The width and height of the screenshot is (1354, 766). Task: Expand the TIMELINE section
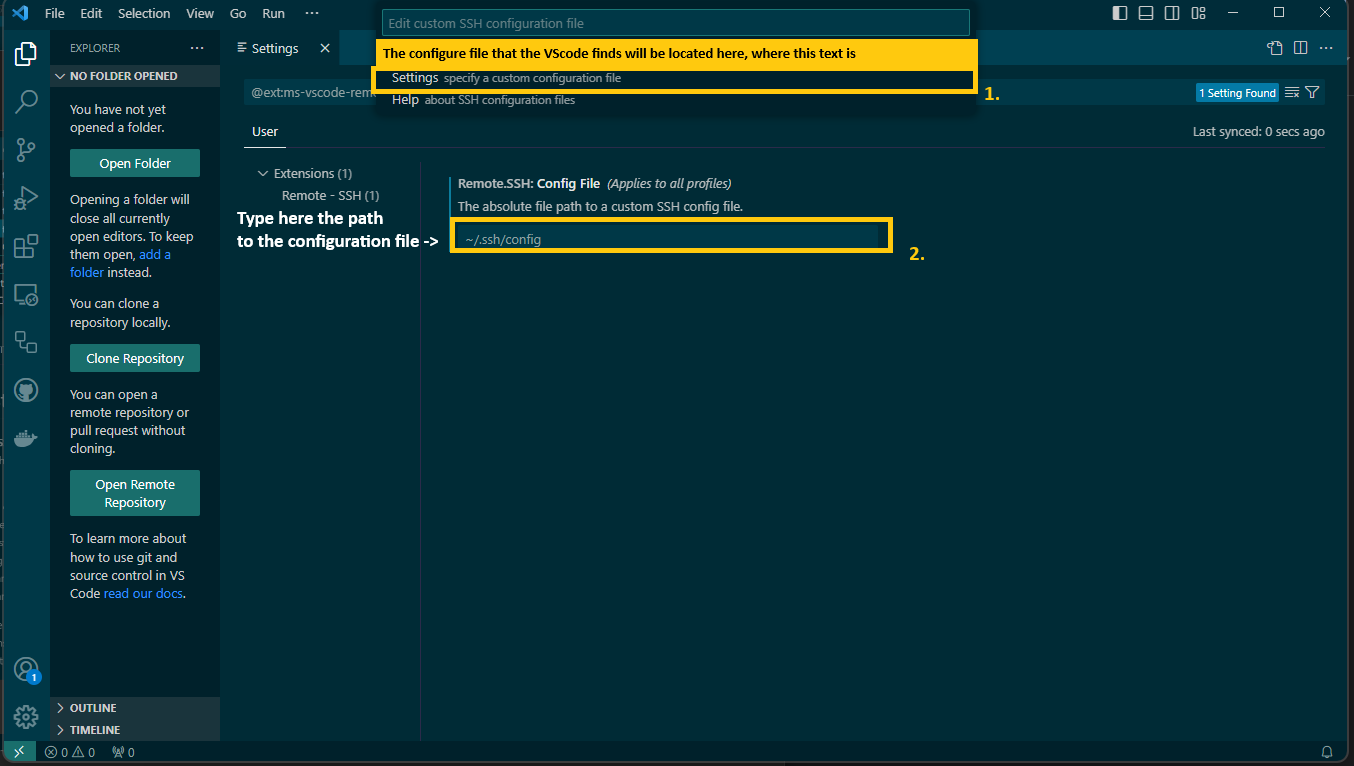click(x=96, y=729)
